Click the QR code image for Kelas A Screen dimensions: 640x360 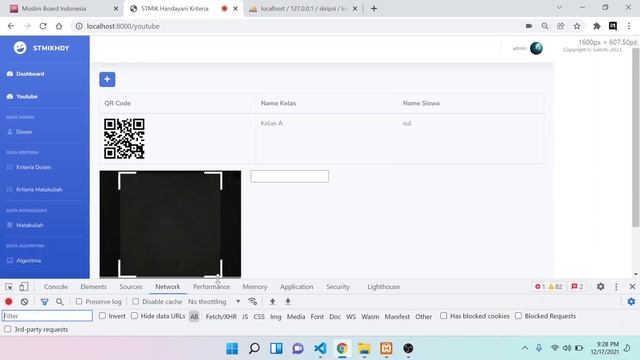(124, 139)
